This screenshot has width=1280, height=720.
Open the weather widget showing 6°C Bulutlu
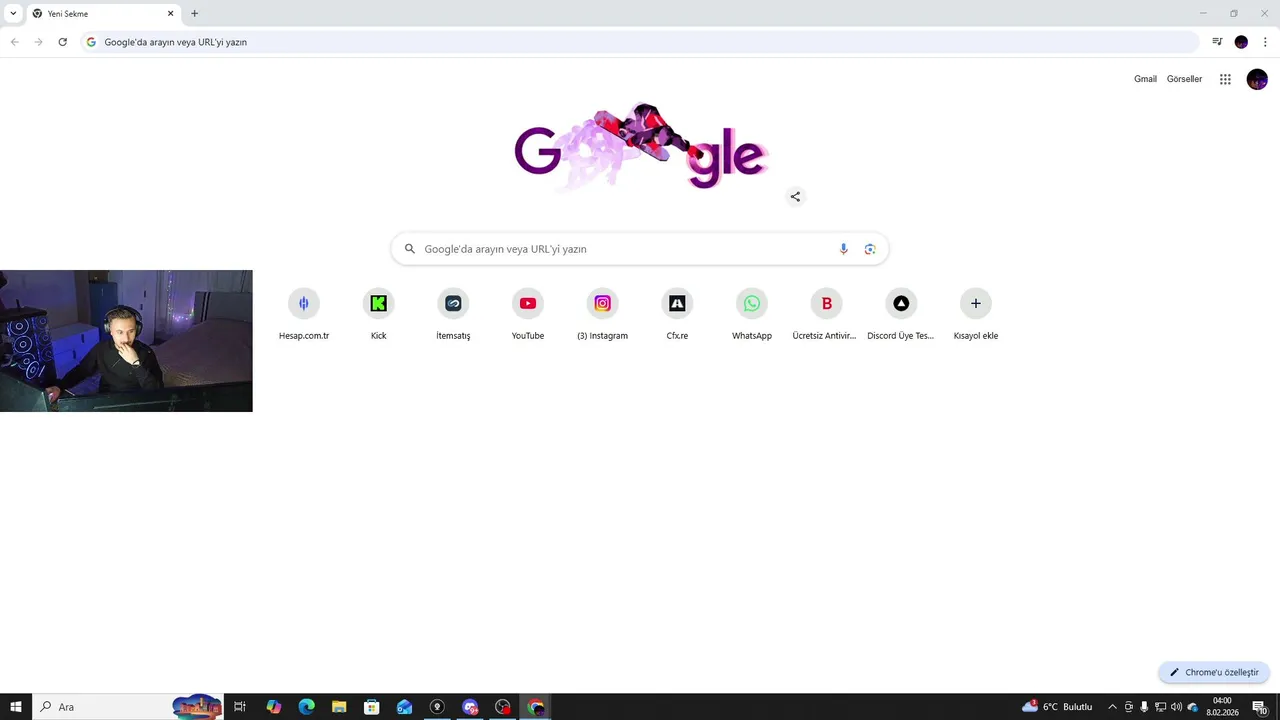click(x=1057, y=707)
